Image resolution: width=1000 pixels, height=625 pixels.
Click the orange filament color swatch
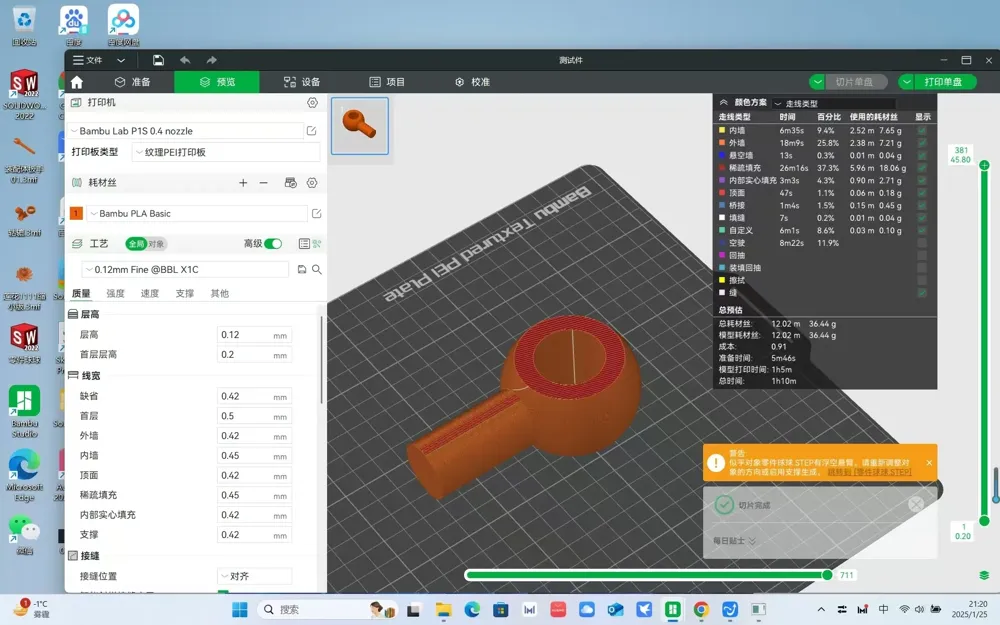[x=77, y=214]
